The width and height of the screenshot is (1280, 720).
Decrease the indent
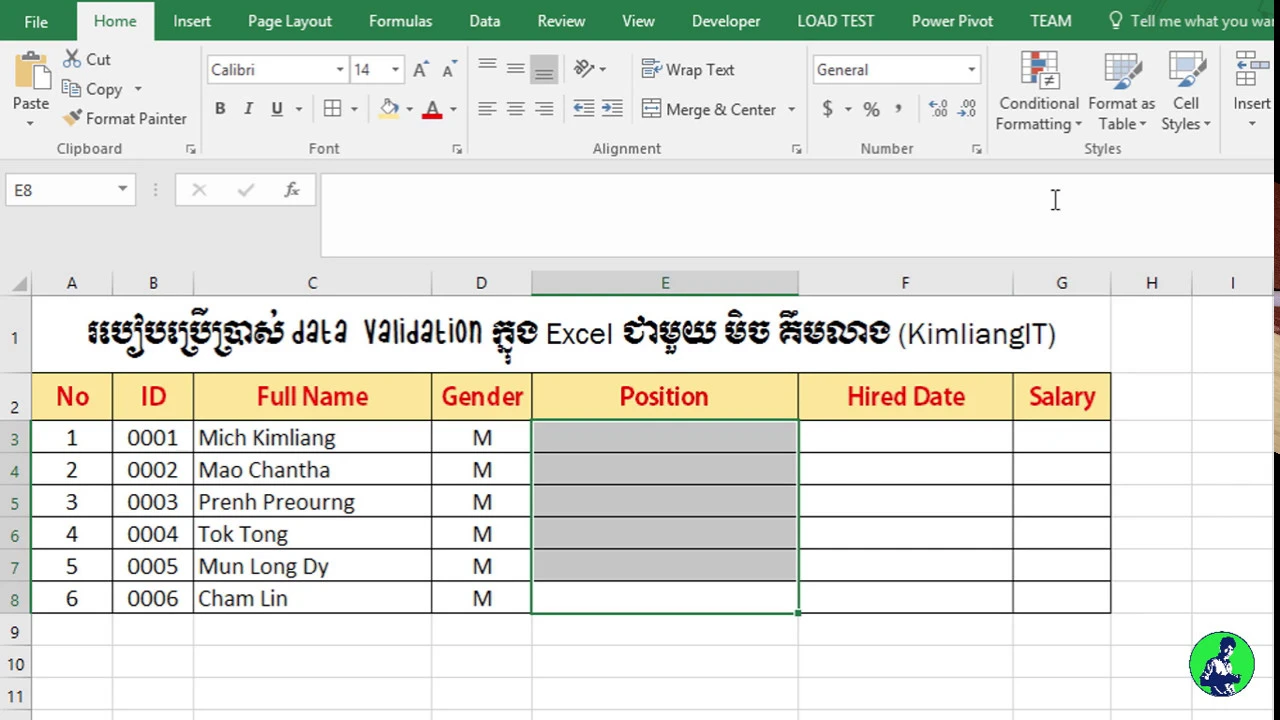(584, 109)
